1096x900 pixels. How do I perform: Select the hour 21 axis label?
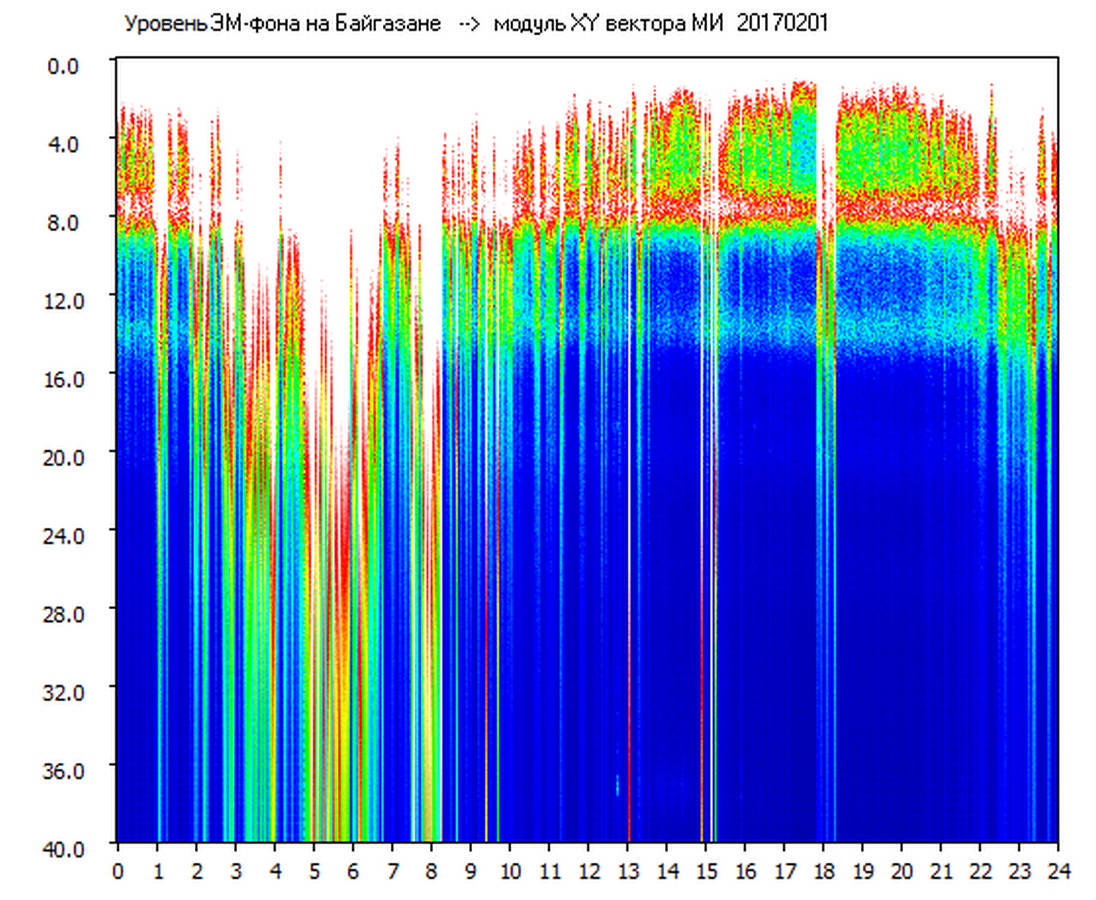pos(941,871)
